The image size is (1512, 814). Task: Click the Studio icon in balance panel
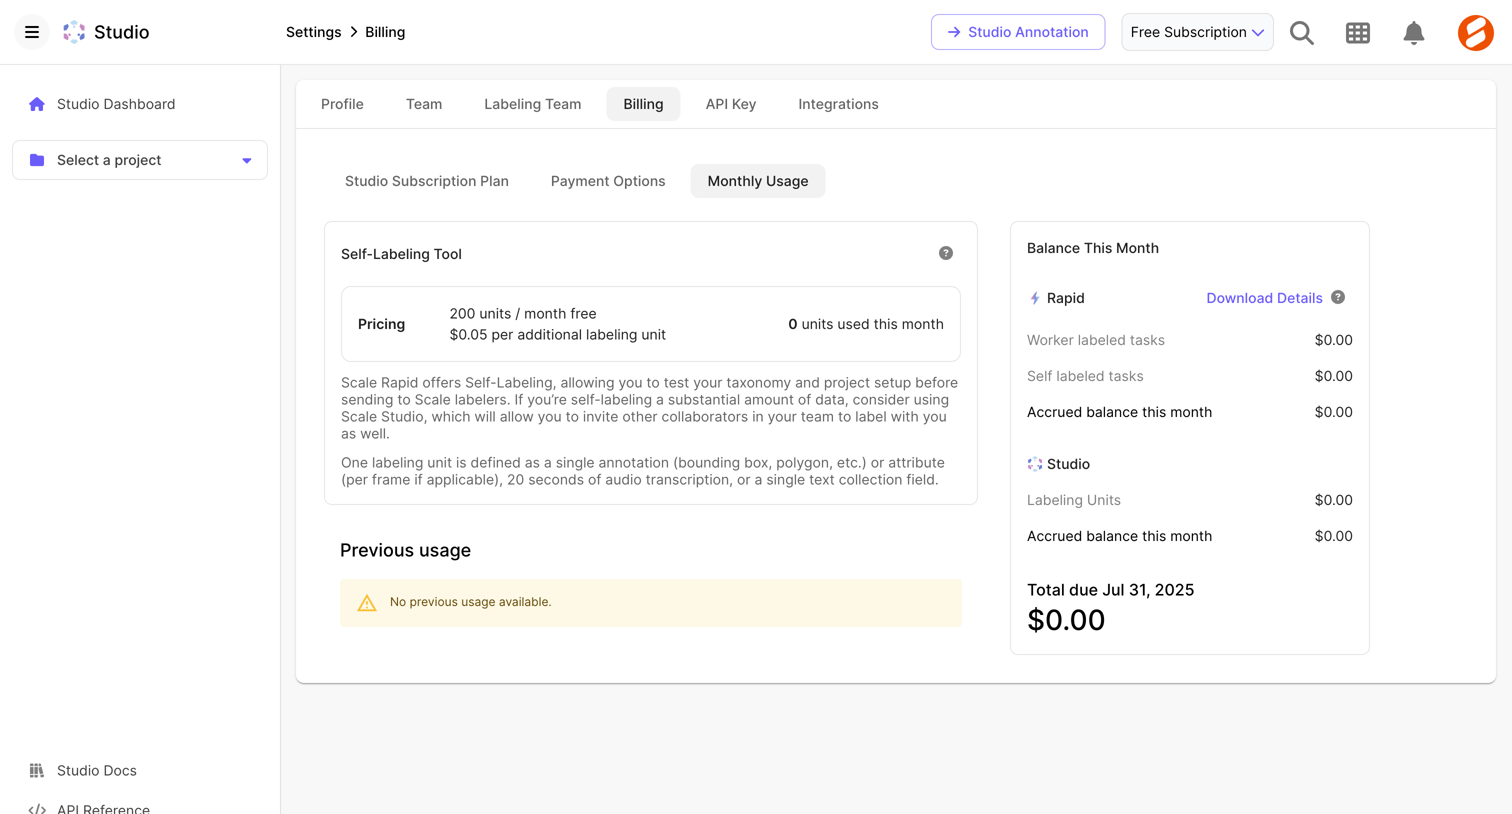click(1035, 464)
